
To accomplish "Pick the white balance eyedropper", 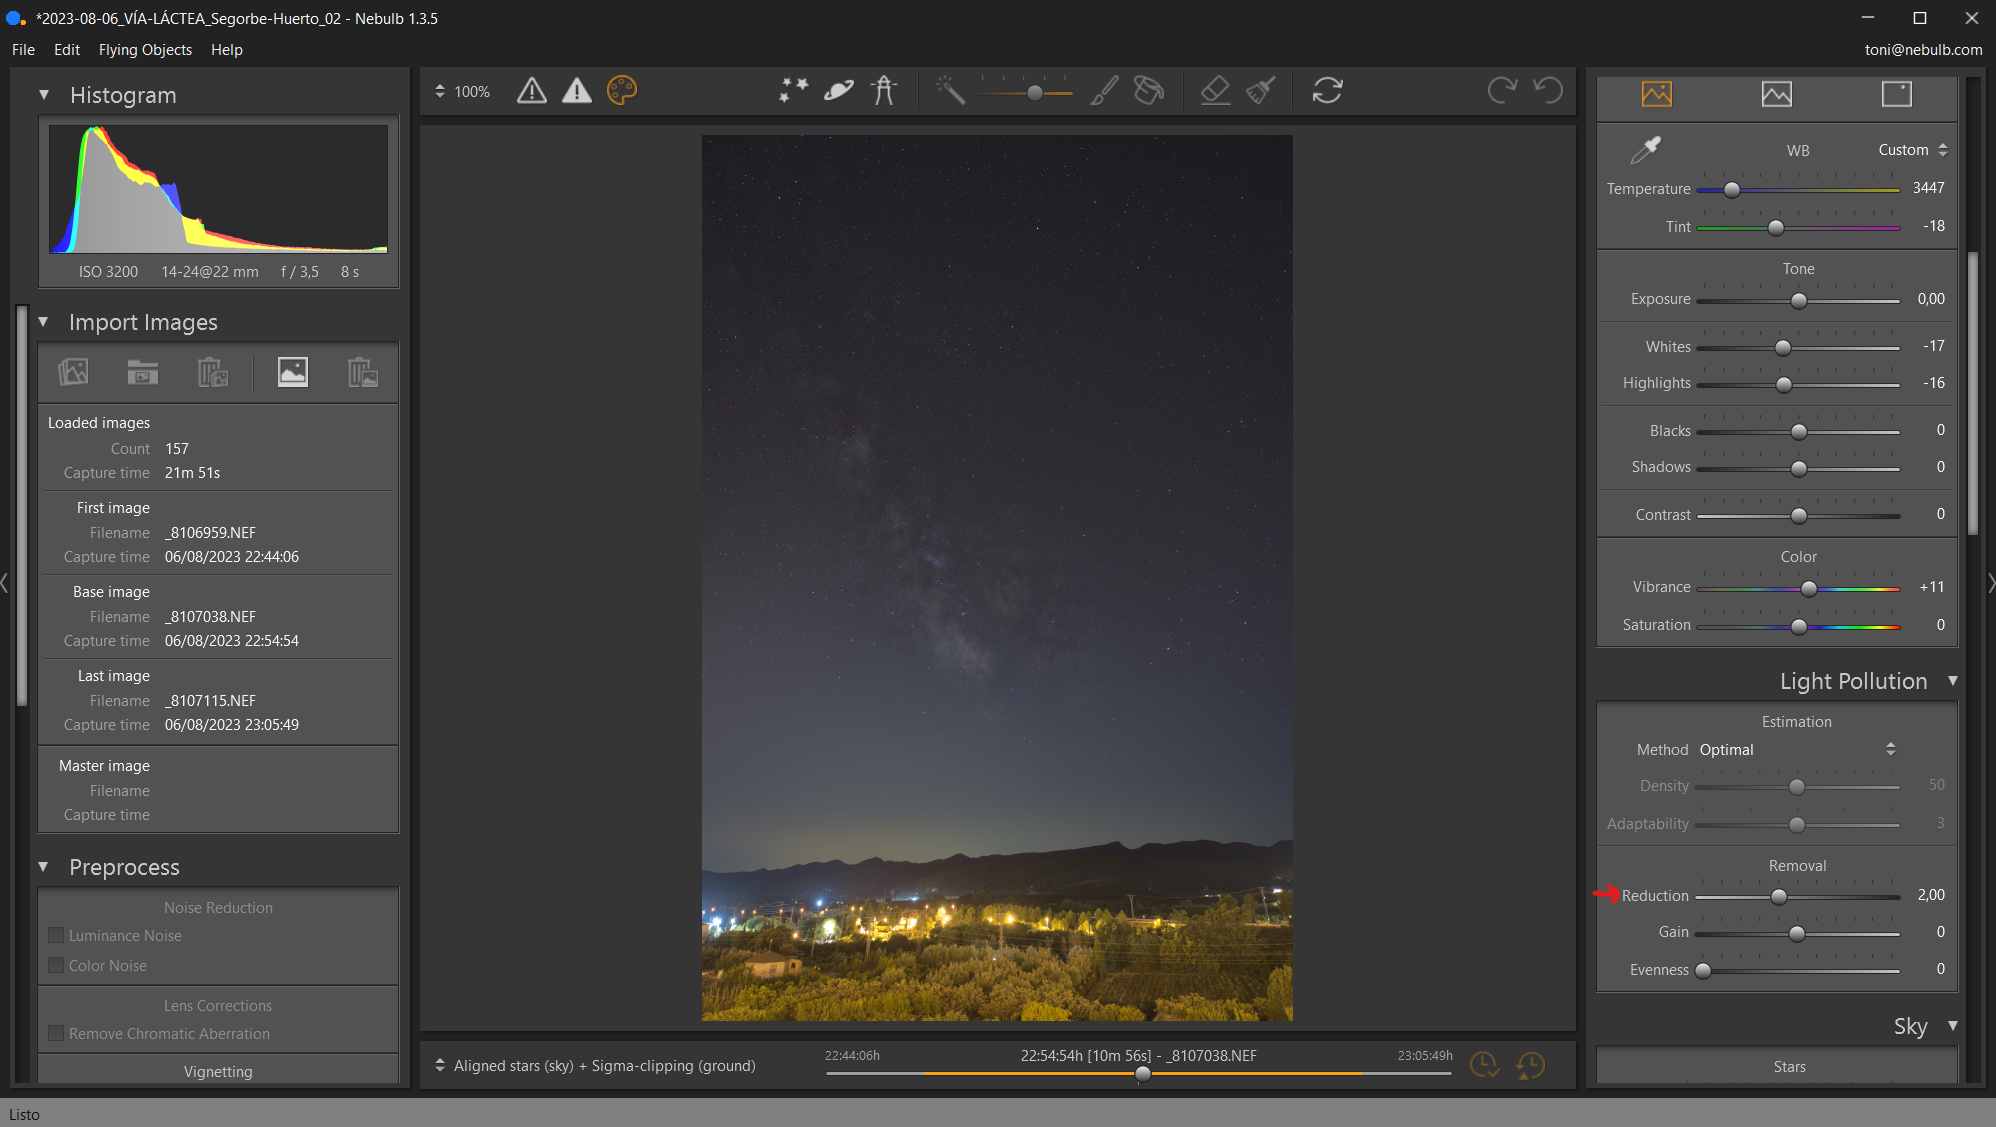I will click(1645, 150).
